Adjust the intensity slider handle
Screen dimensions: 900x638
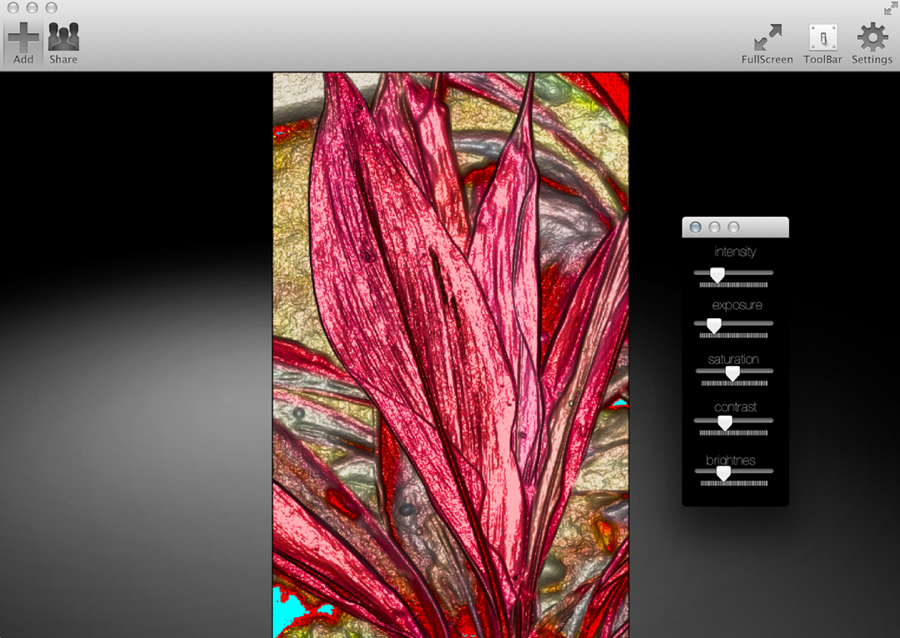[x=717, y=275]
